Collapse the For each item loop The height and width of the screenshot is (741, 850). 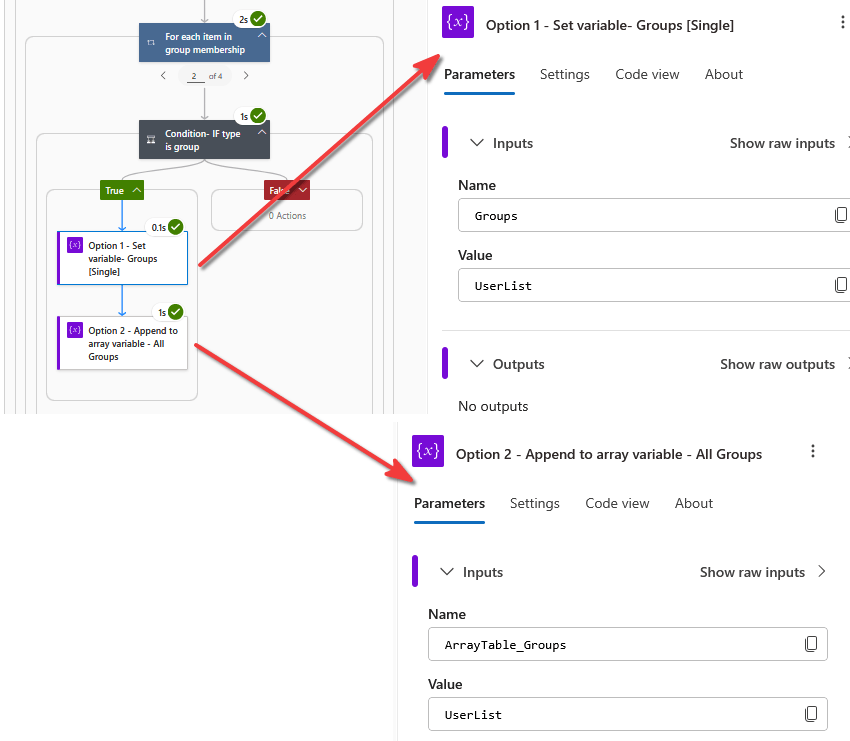[x=262, y=36]
